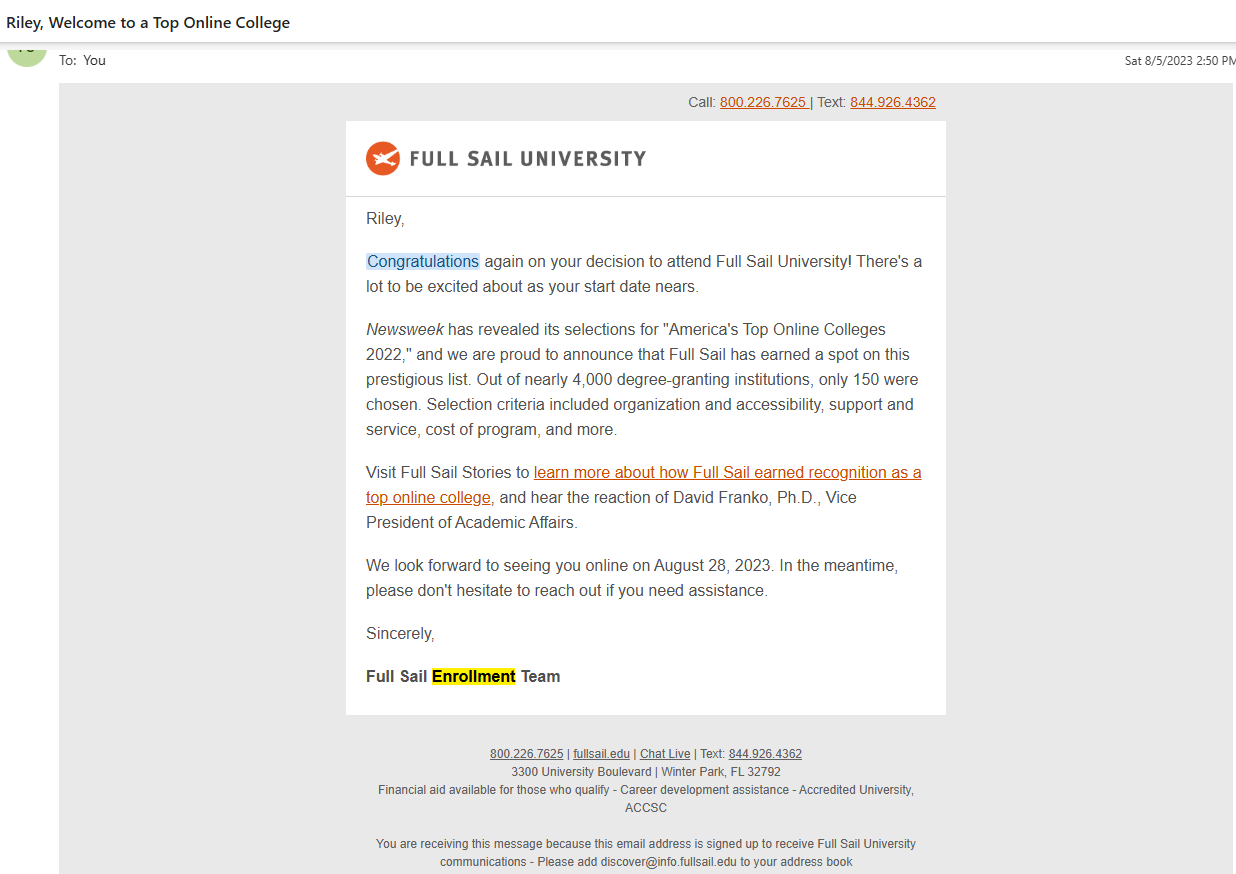
Task: Open the "learn more about how Full Sail" link
Action: pos(727,472)
